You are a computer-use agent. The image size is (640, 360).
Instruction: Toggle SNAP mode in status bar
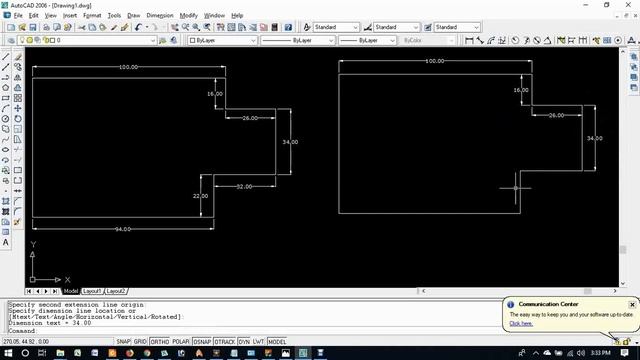(x=123, y=342)
